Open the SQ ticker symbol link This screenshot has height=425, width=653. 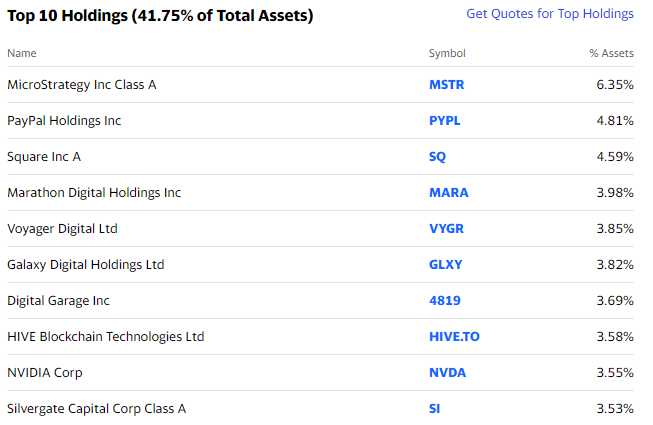[x=437, y=157]
